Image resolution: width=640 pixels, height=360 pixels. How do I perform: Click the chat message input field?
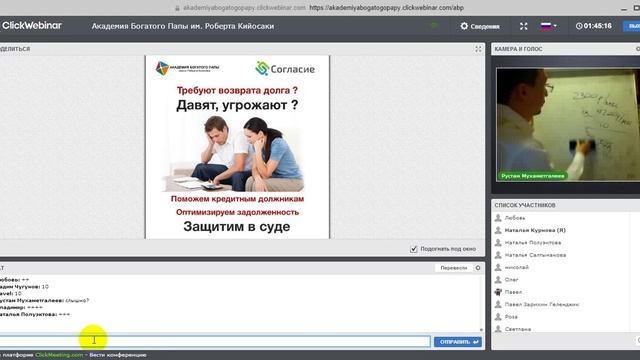click(x=215, y=341)
